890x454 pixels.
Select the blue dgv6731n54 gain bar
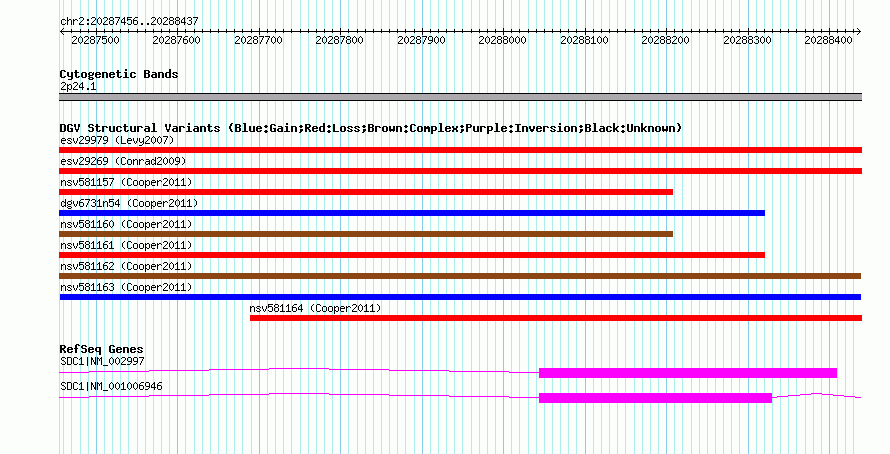pos(412,213)
